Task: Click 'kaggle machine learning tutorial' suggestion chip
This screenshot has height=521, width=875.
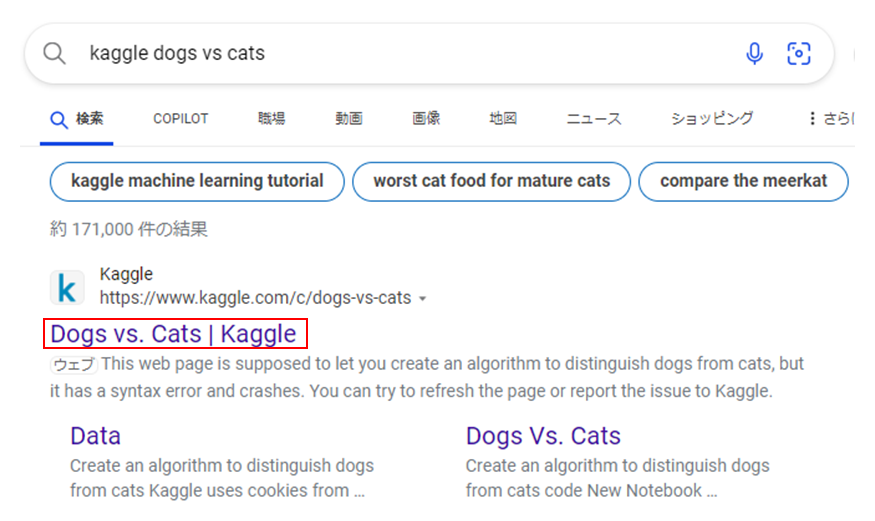Action: point(197,181)
